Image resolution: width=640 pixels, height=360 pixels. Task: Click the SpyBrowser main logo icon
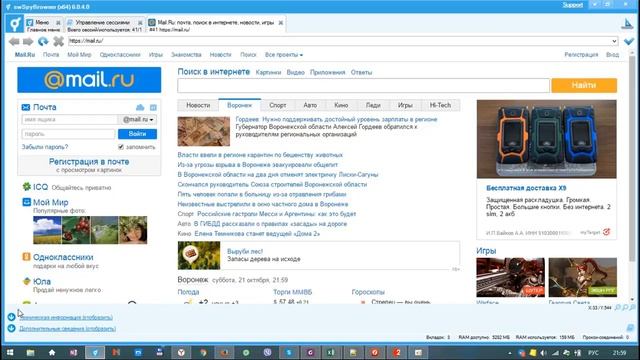(15, 23)
